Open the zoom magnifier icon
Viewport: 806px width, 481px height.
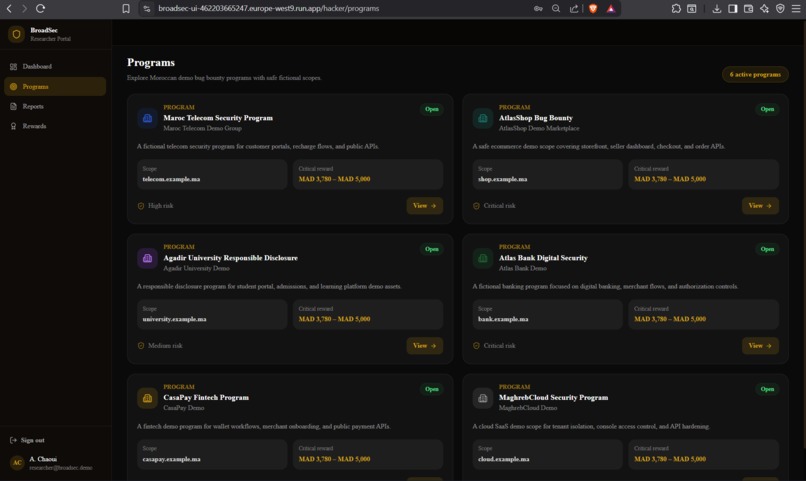click(556, 8)
